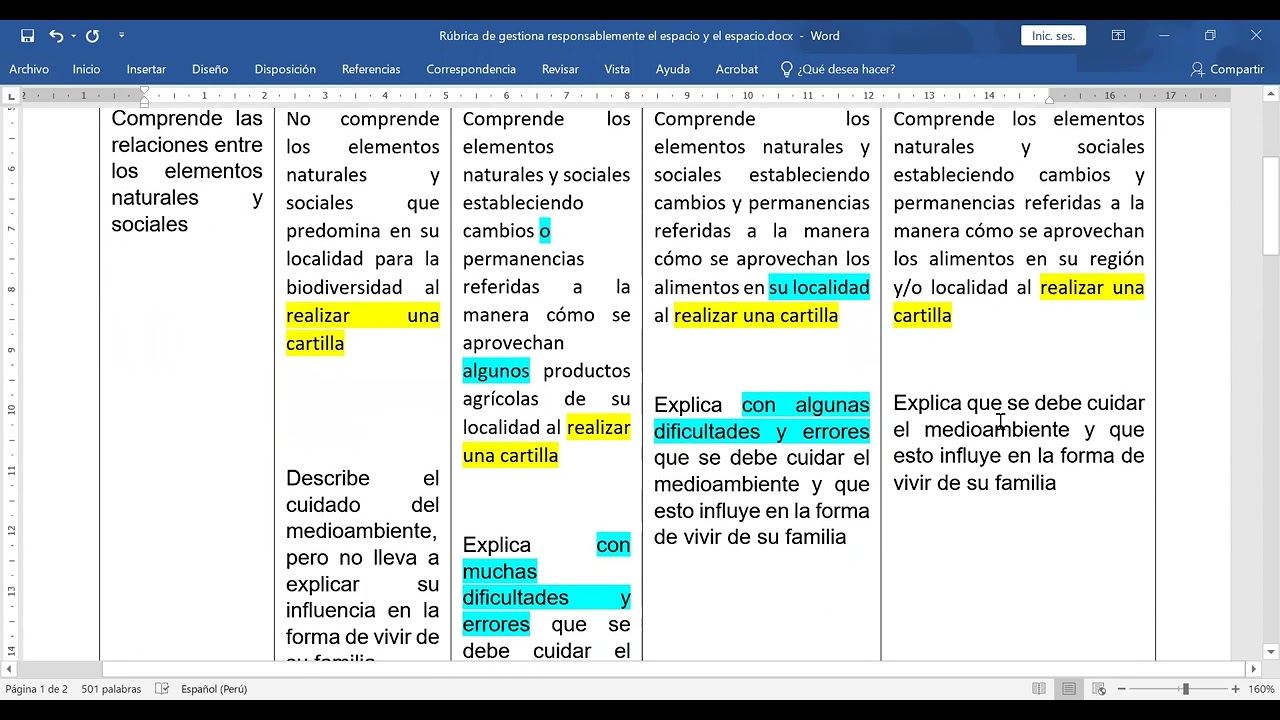Open the Disposición ribbon tab
Viewport: 1280px width, 720px height.
(x=285, y=69)
